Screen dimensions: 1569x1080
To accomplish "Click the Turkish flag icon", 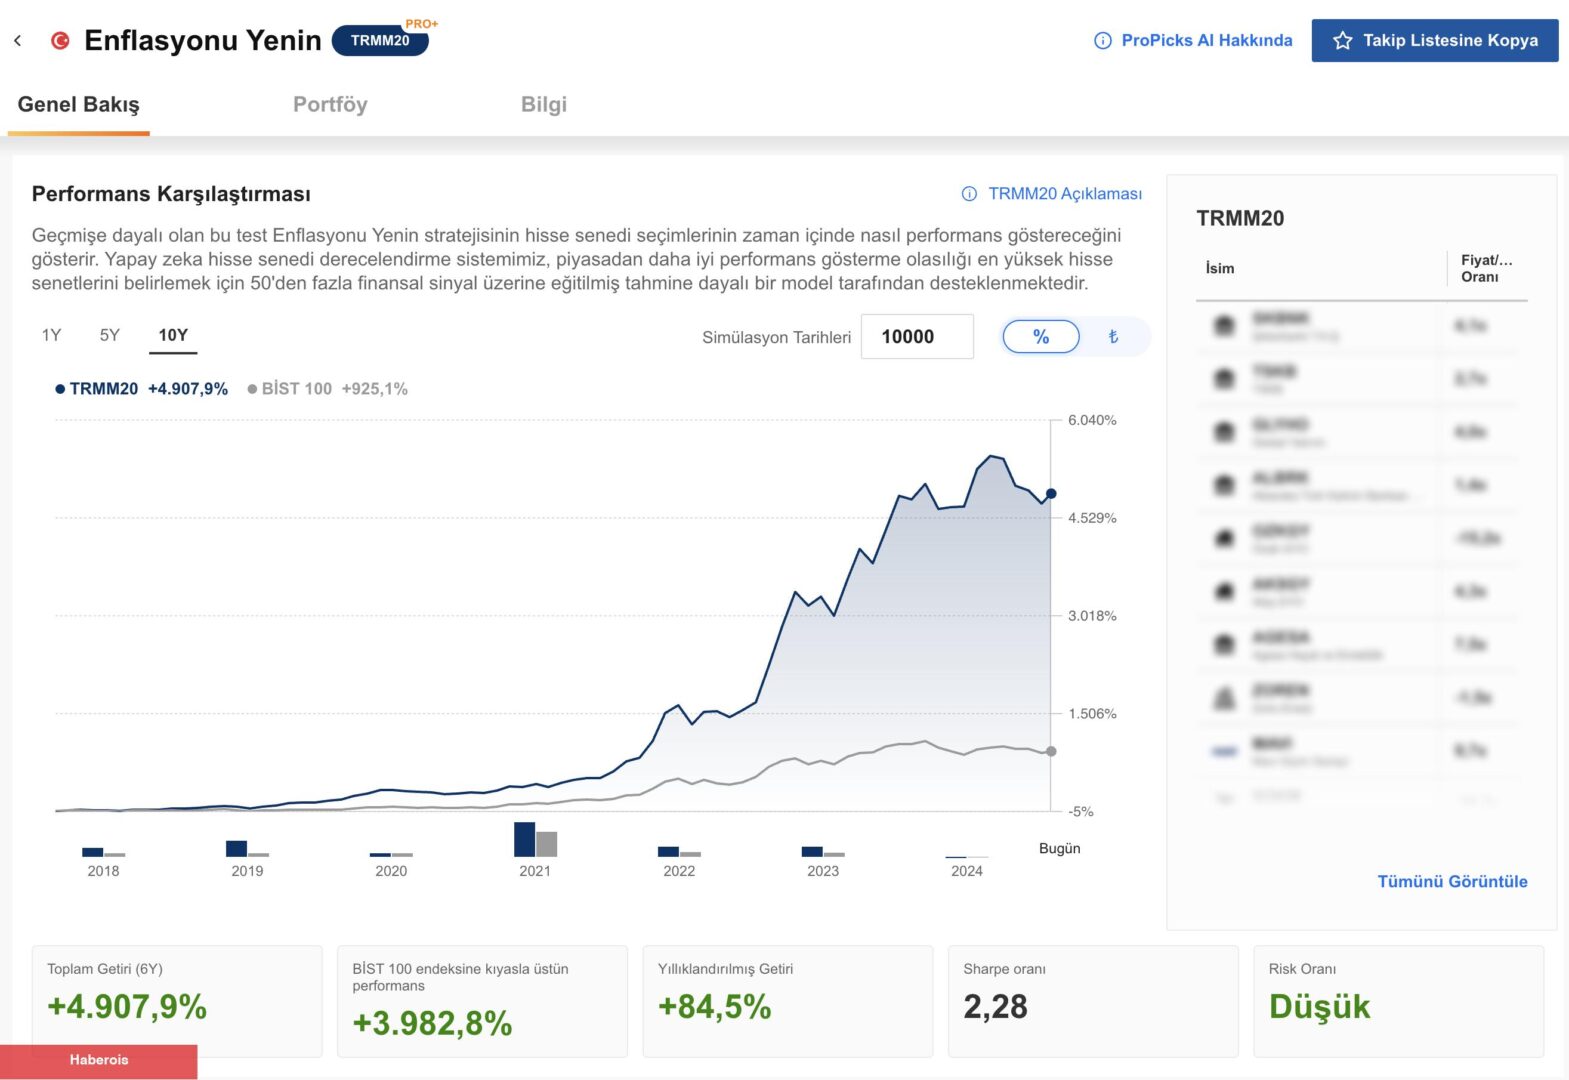I will coord(61,41).
